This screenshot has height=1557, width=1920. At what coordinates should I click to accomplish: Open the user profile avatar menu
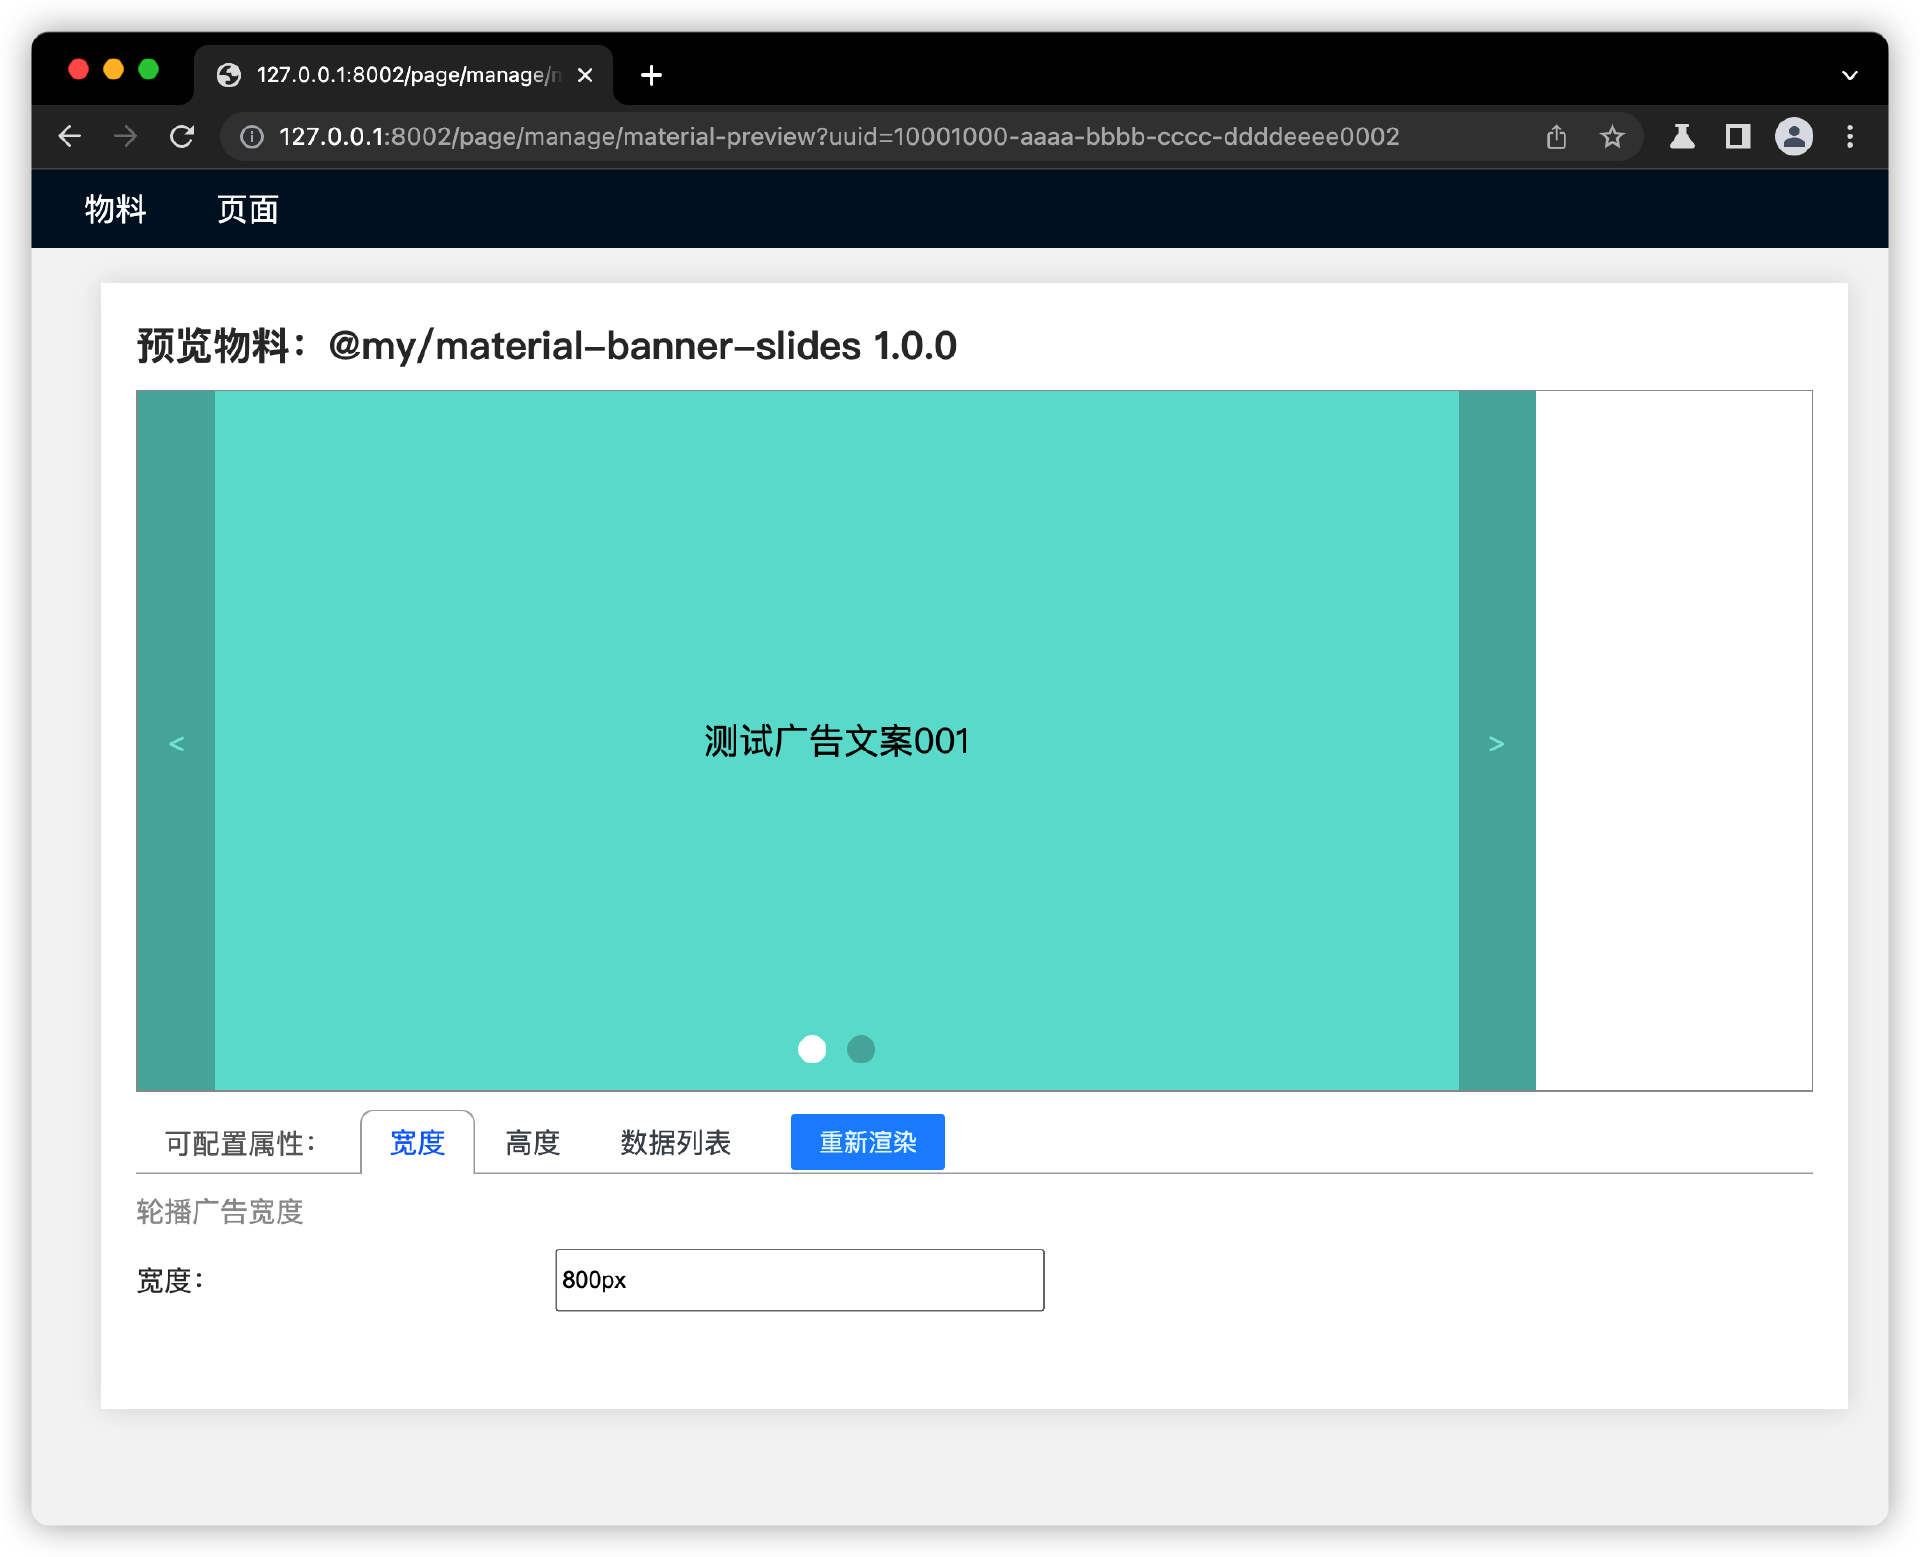(1794, 137)
